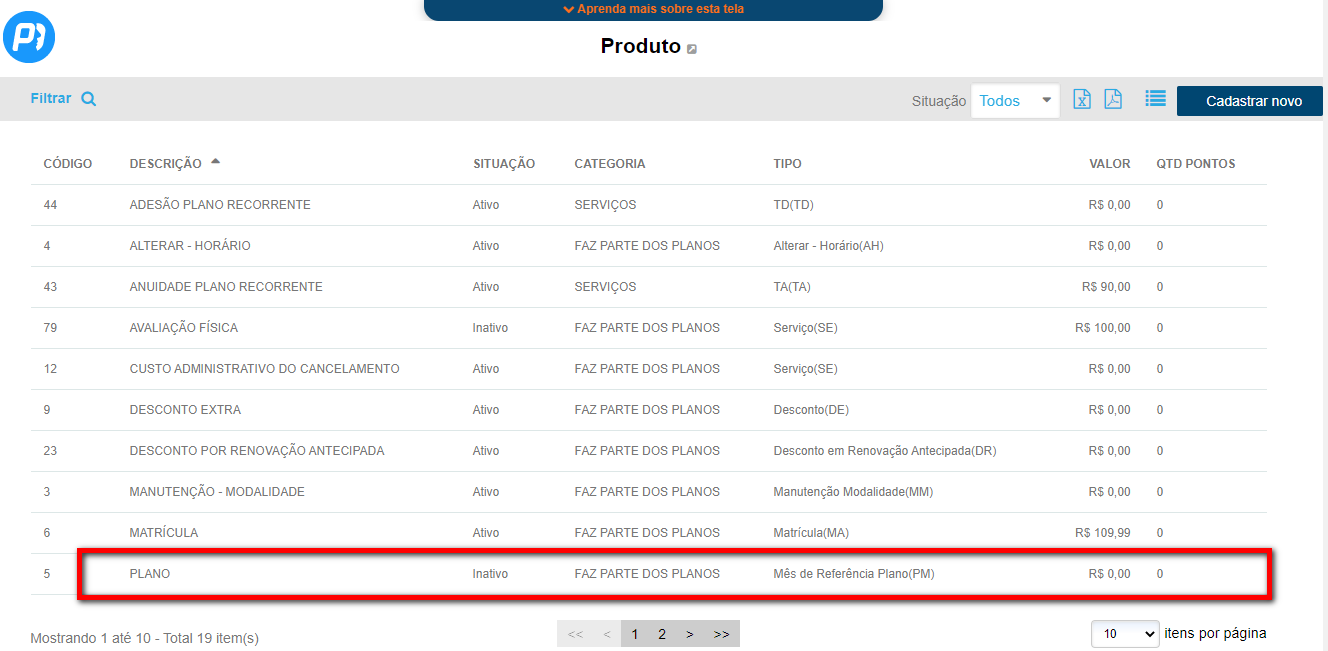Click the external link icon beside Produto
This screenshot has height=651, width=1328.
[x=692, y=49]
